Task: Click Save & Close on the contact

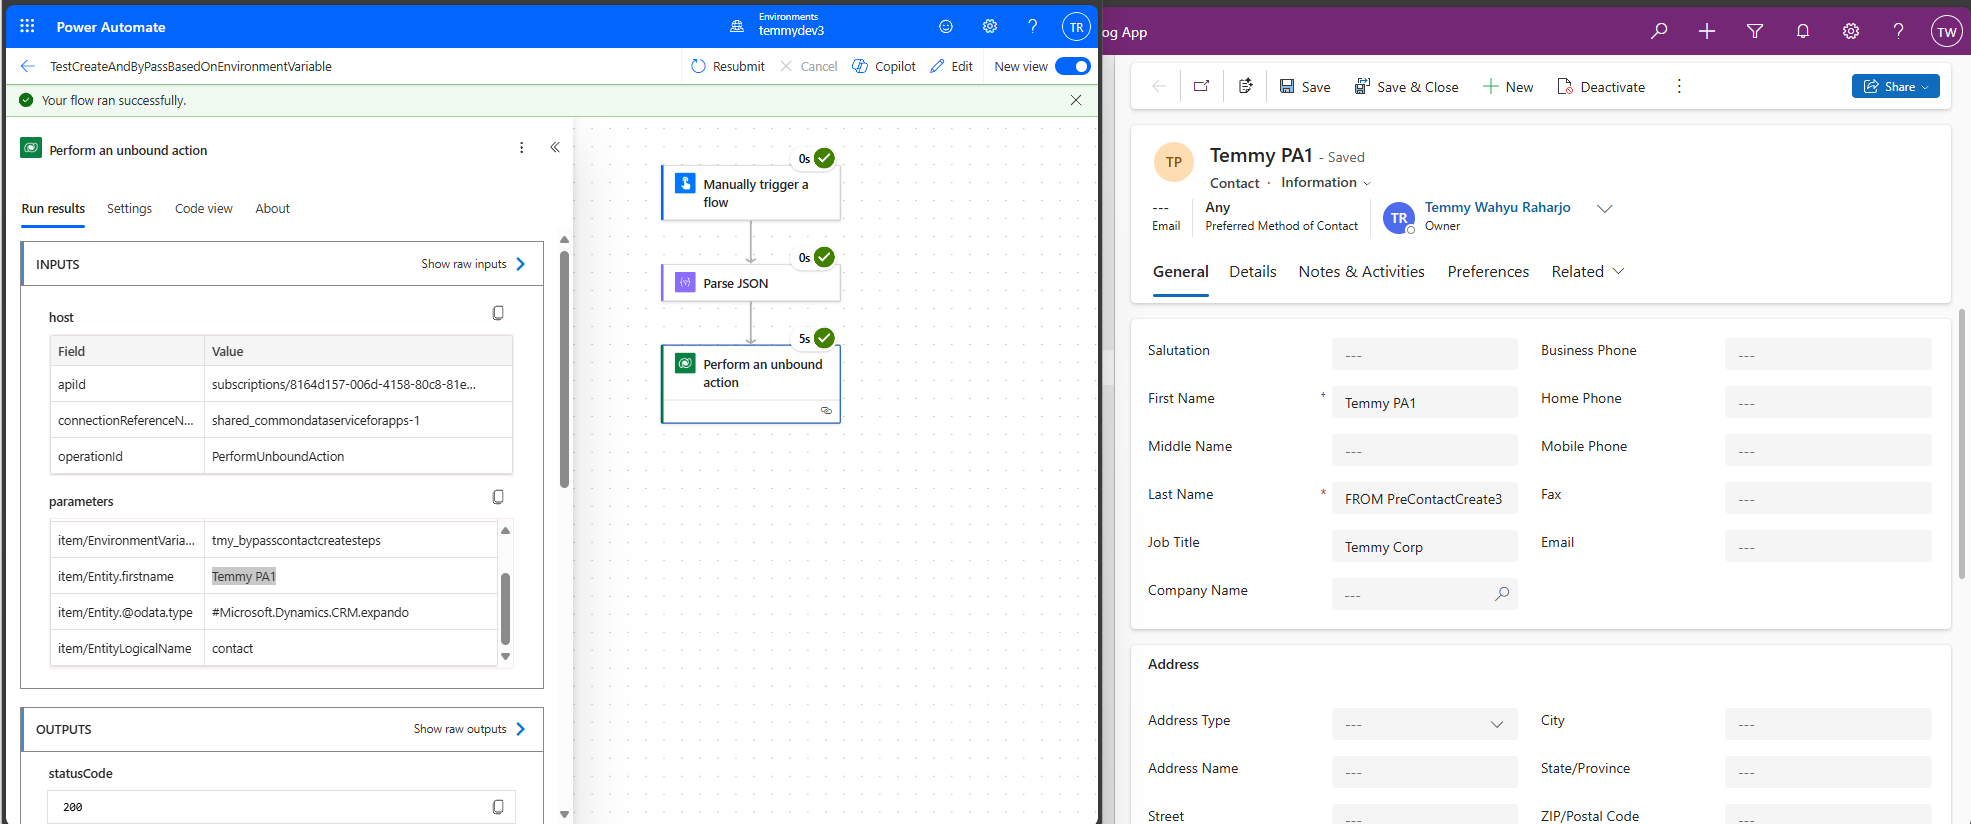Action: 1406,87
